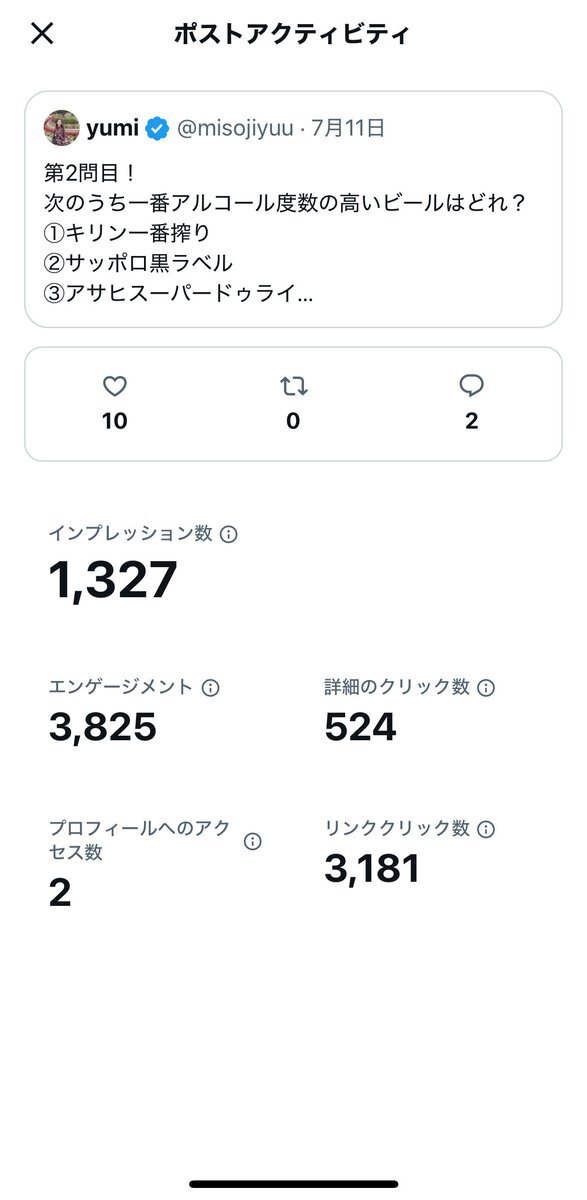Viewport: 587px width, 1200px height.
Task: Open the info icon beside 詳細のクリック数
Action: point(486,688)
